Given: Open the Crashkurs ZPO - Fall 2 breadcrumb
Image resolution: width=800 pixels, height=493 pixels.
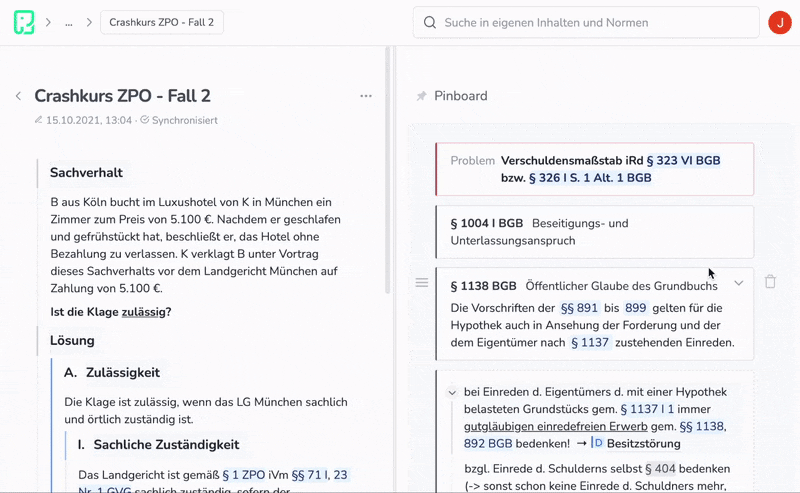Looking at the screenshot, I should (162, 22).
